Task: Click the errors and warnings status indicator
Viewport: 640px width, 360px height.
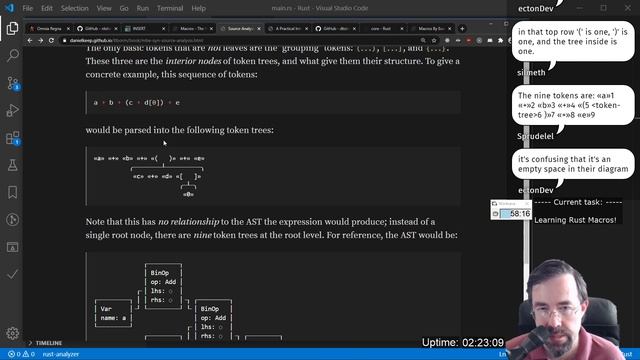Action: [x=21, y=354]
